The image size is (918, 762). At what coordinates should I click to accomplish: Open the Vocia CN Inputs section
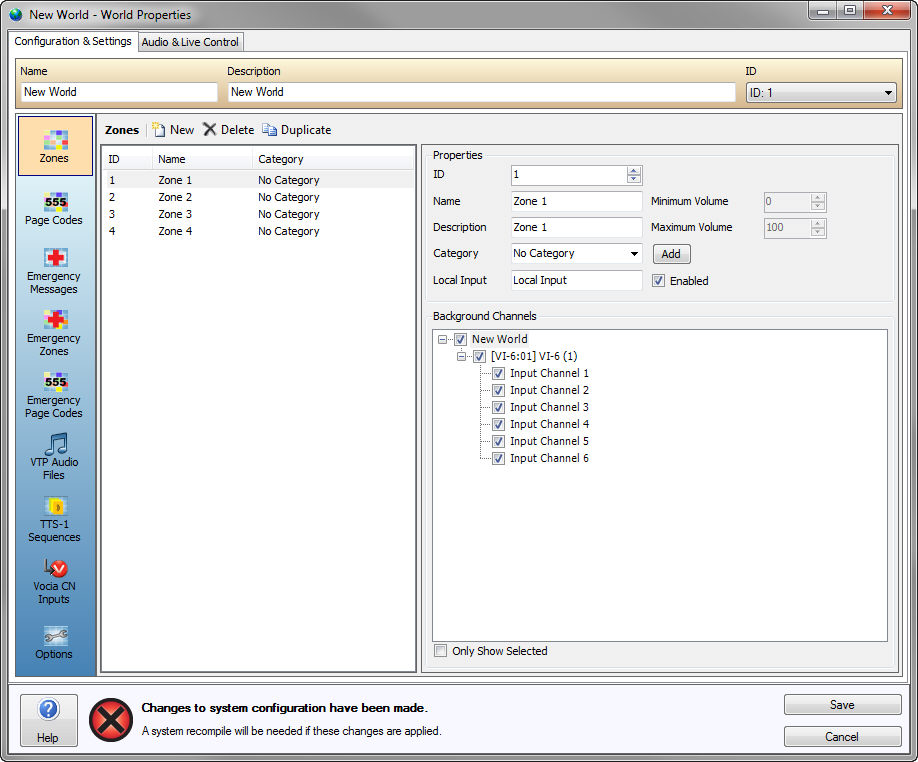(54, 580)
